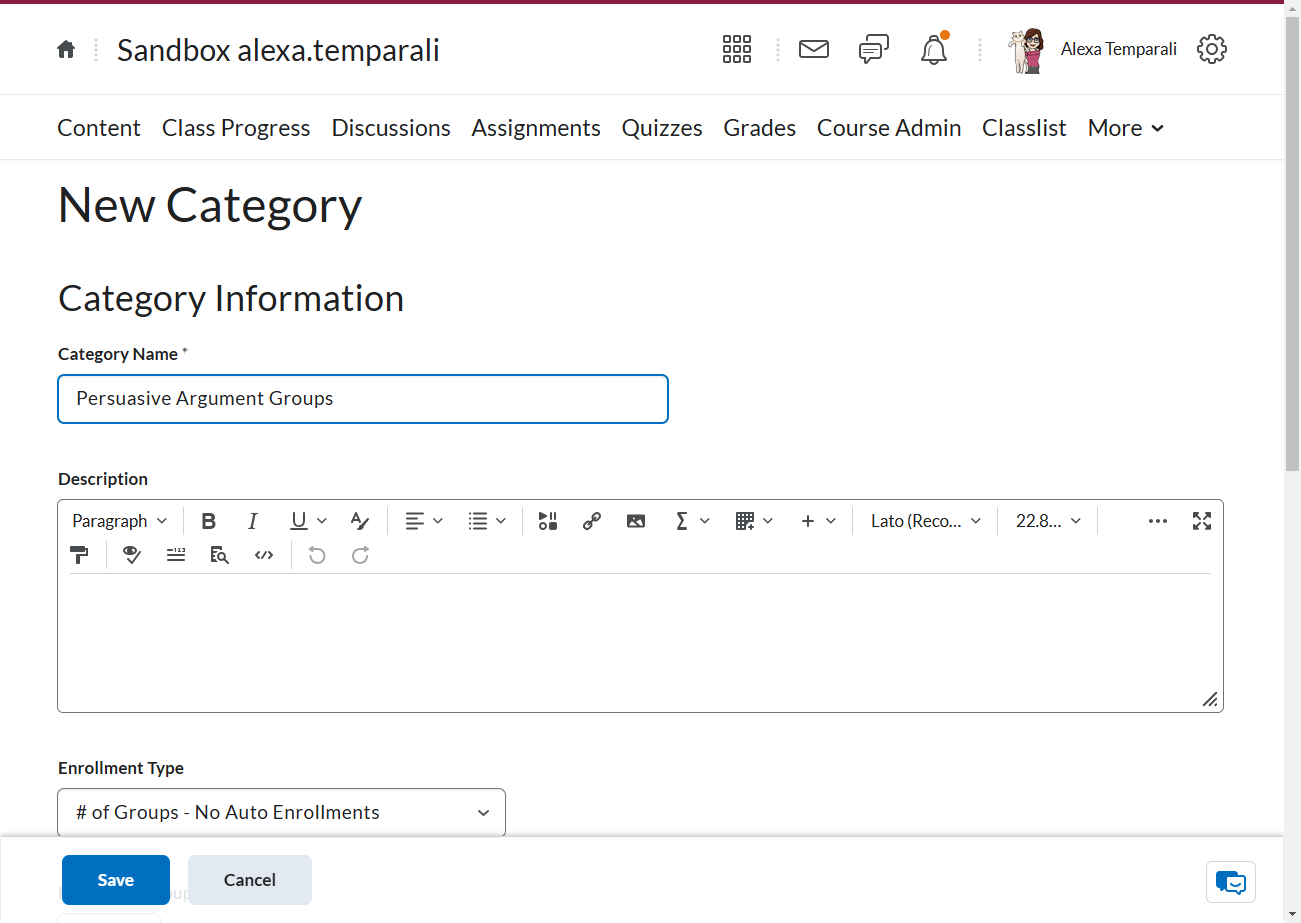Open the chat support widget
1301x923 pixels.
(x=1231, y=882)
